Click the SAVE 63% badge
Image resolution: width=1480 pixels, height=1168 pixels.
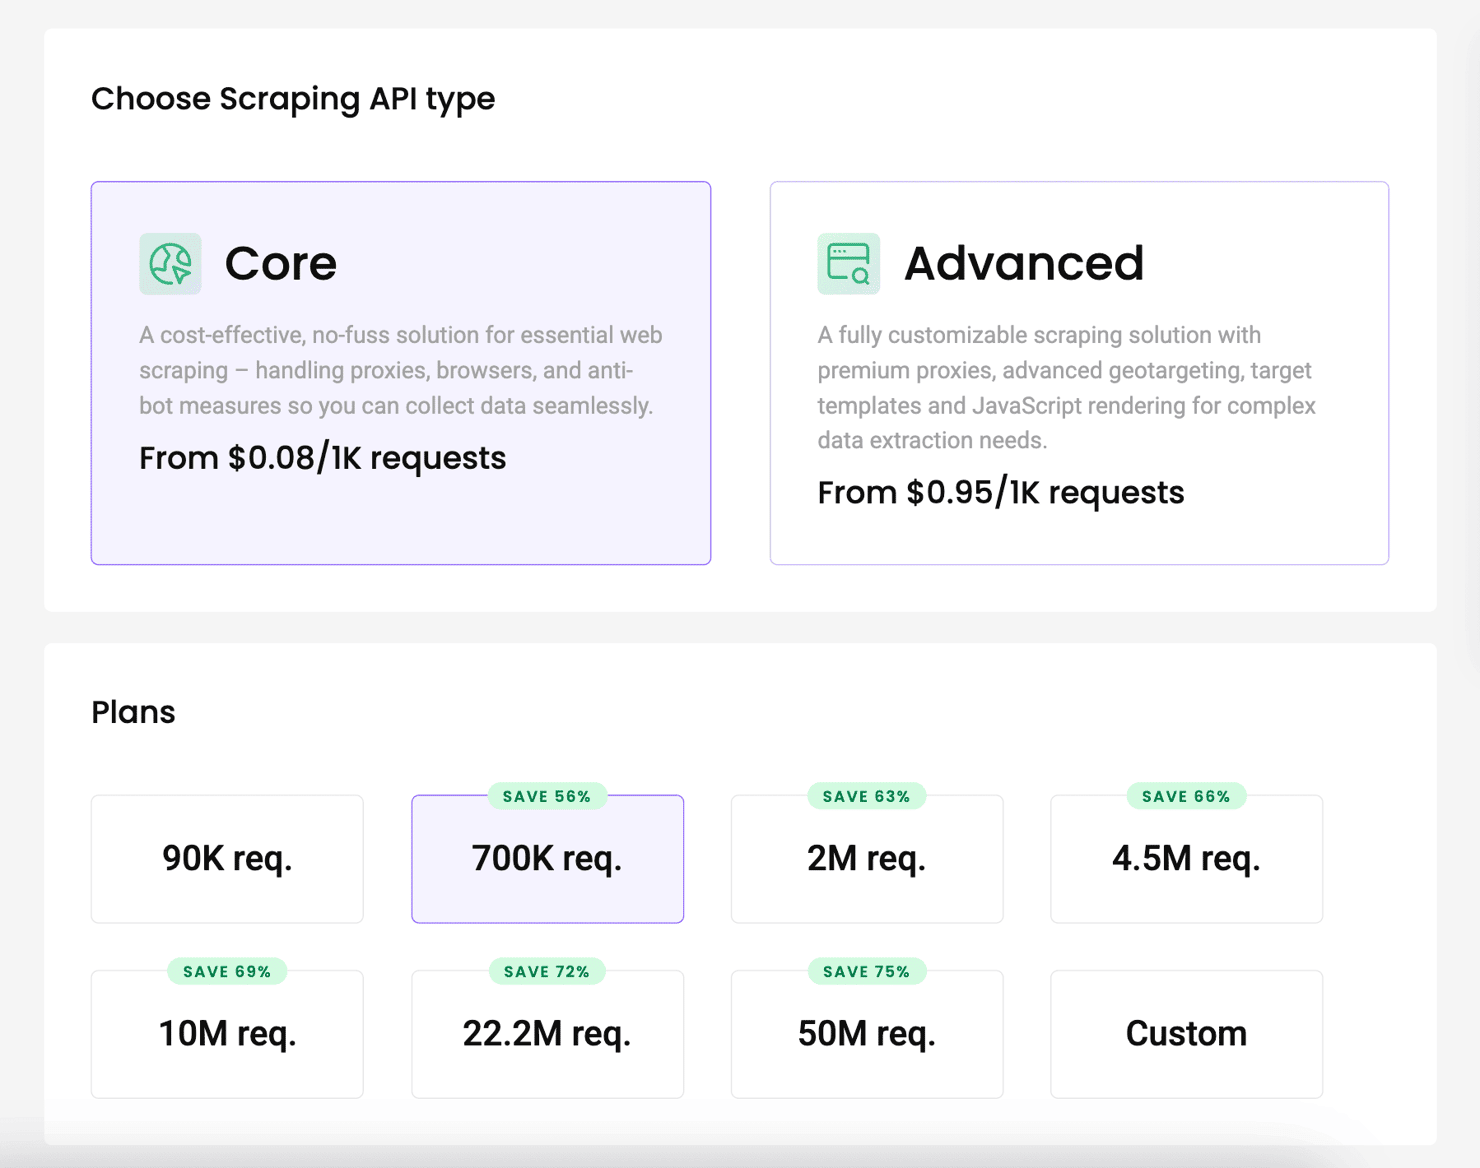(x=866, y=797)
